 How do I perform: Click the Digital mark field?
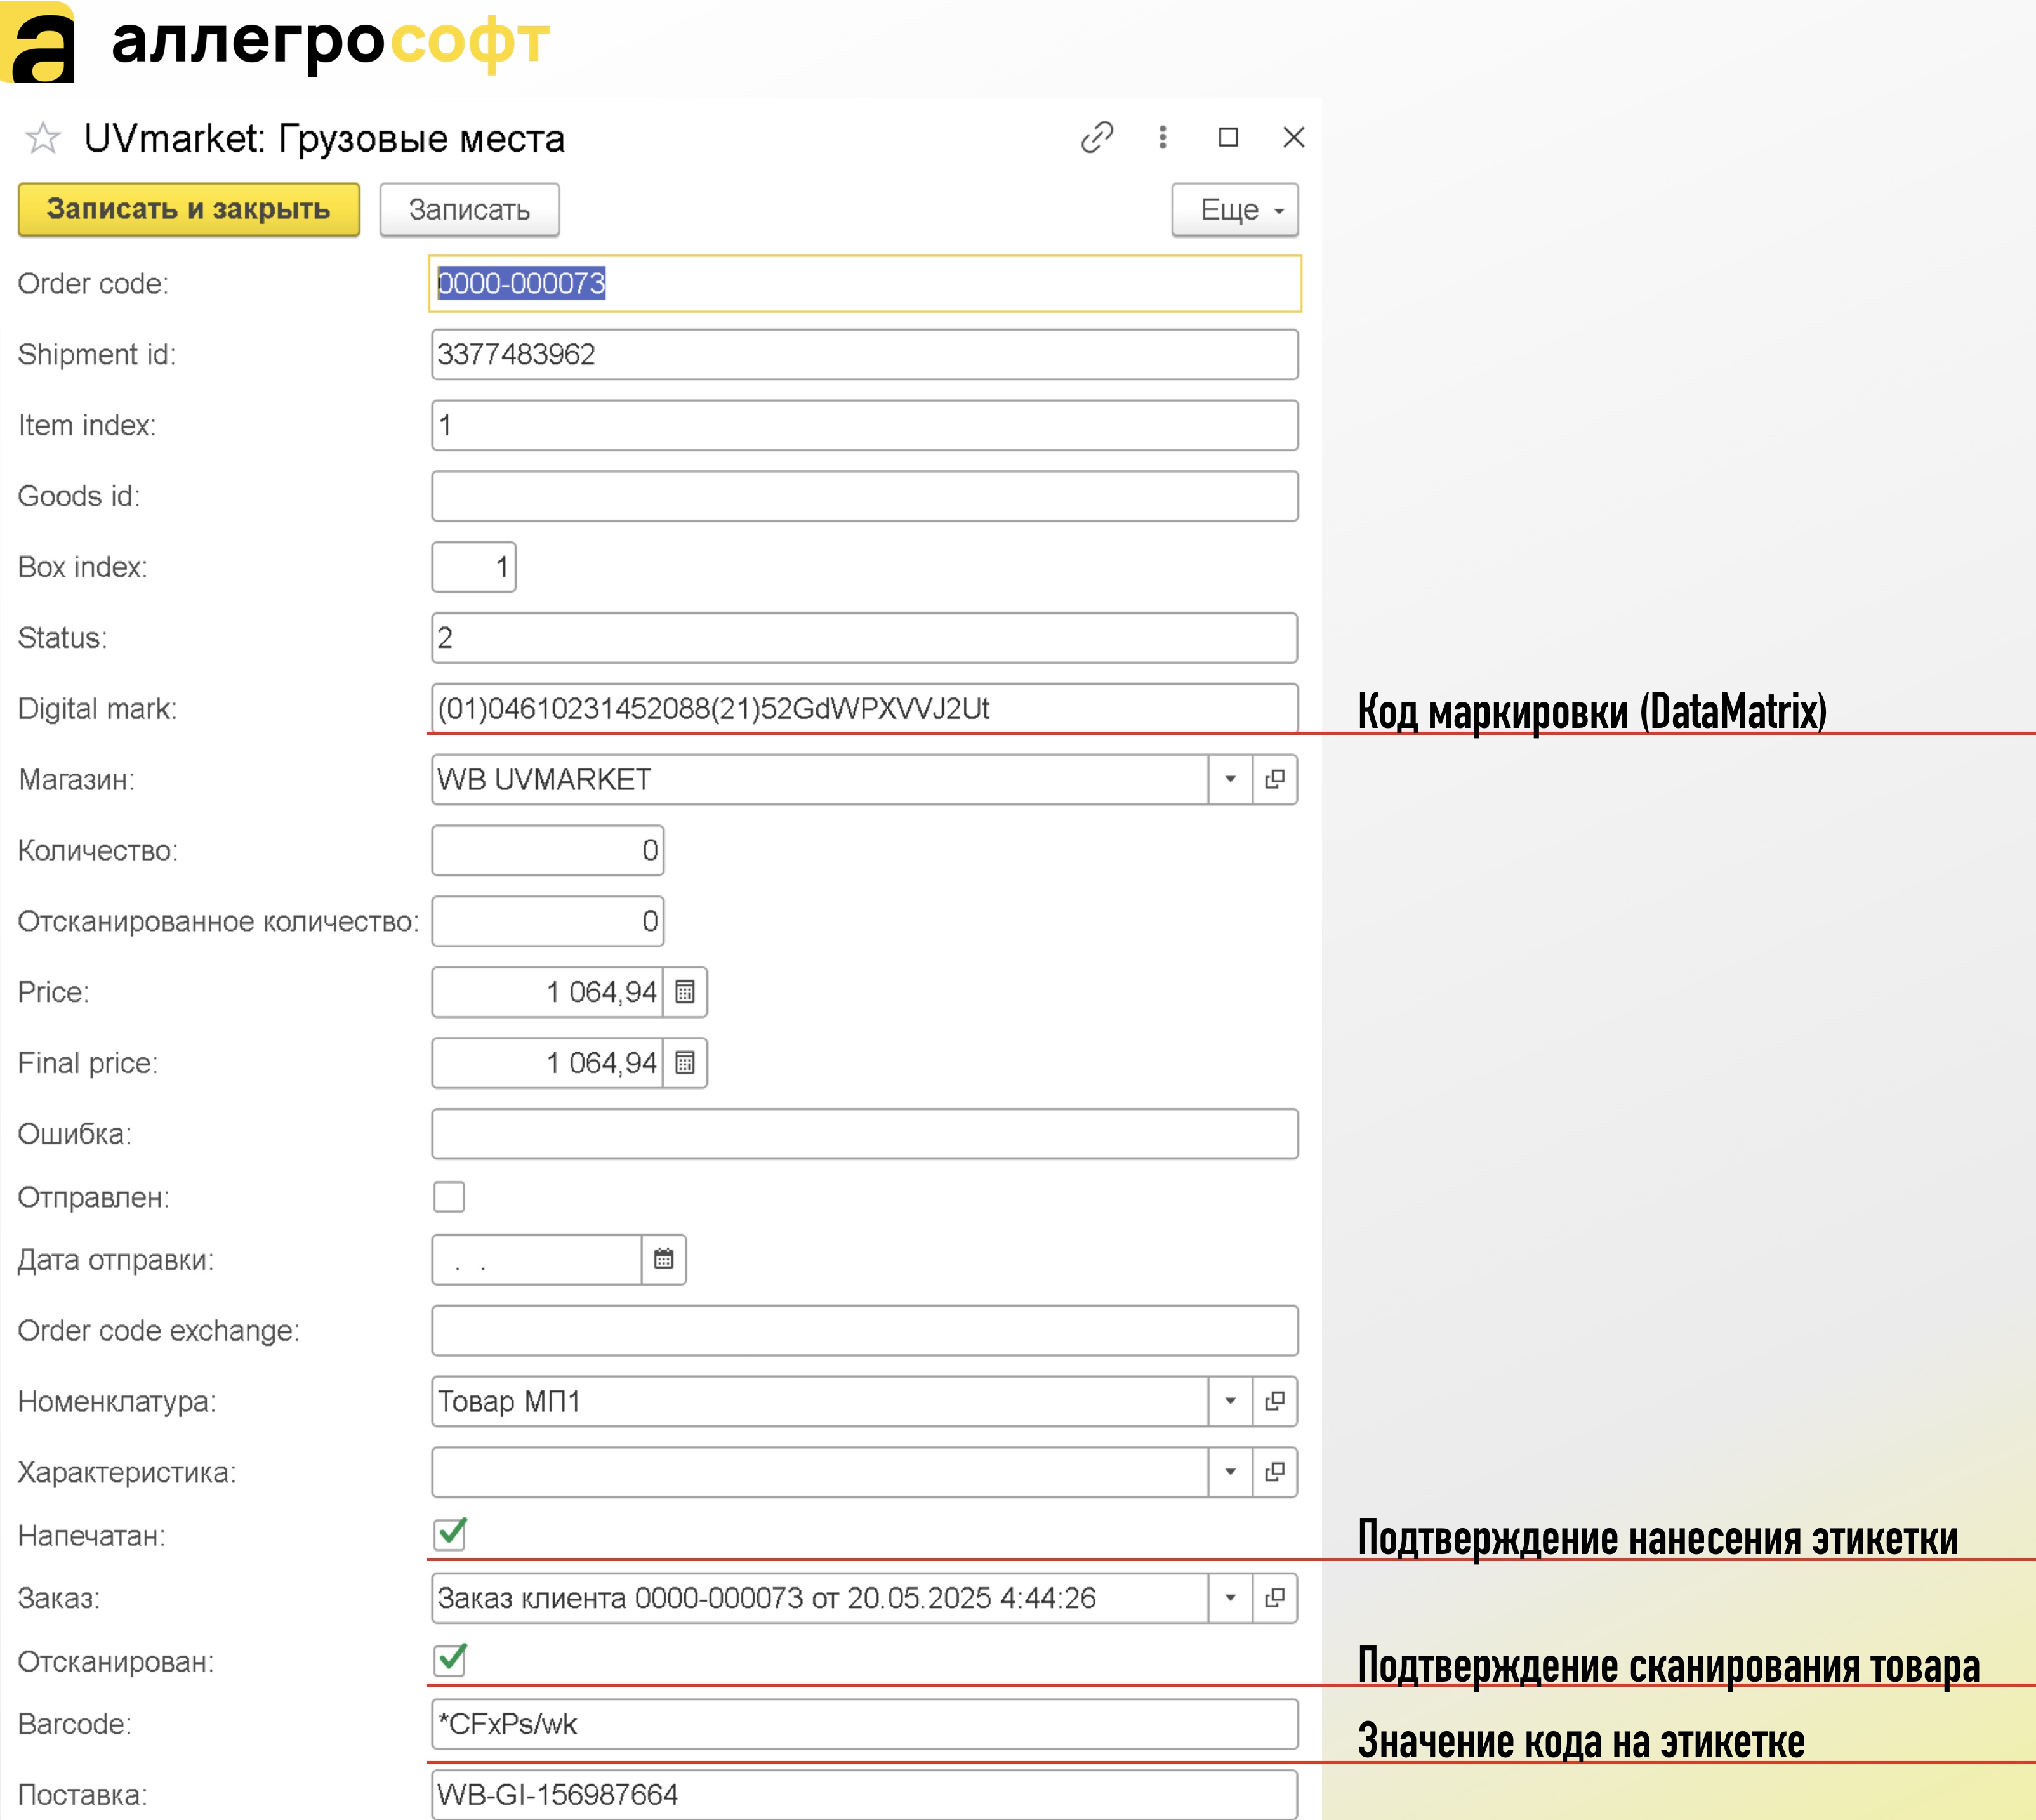coord(865,708)
